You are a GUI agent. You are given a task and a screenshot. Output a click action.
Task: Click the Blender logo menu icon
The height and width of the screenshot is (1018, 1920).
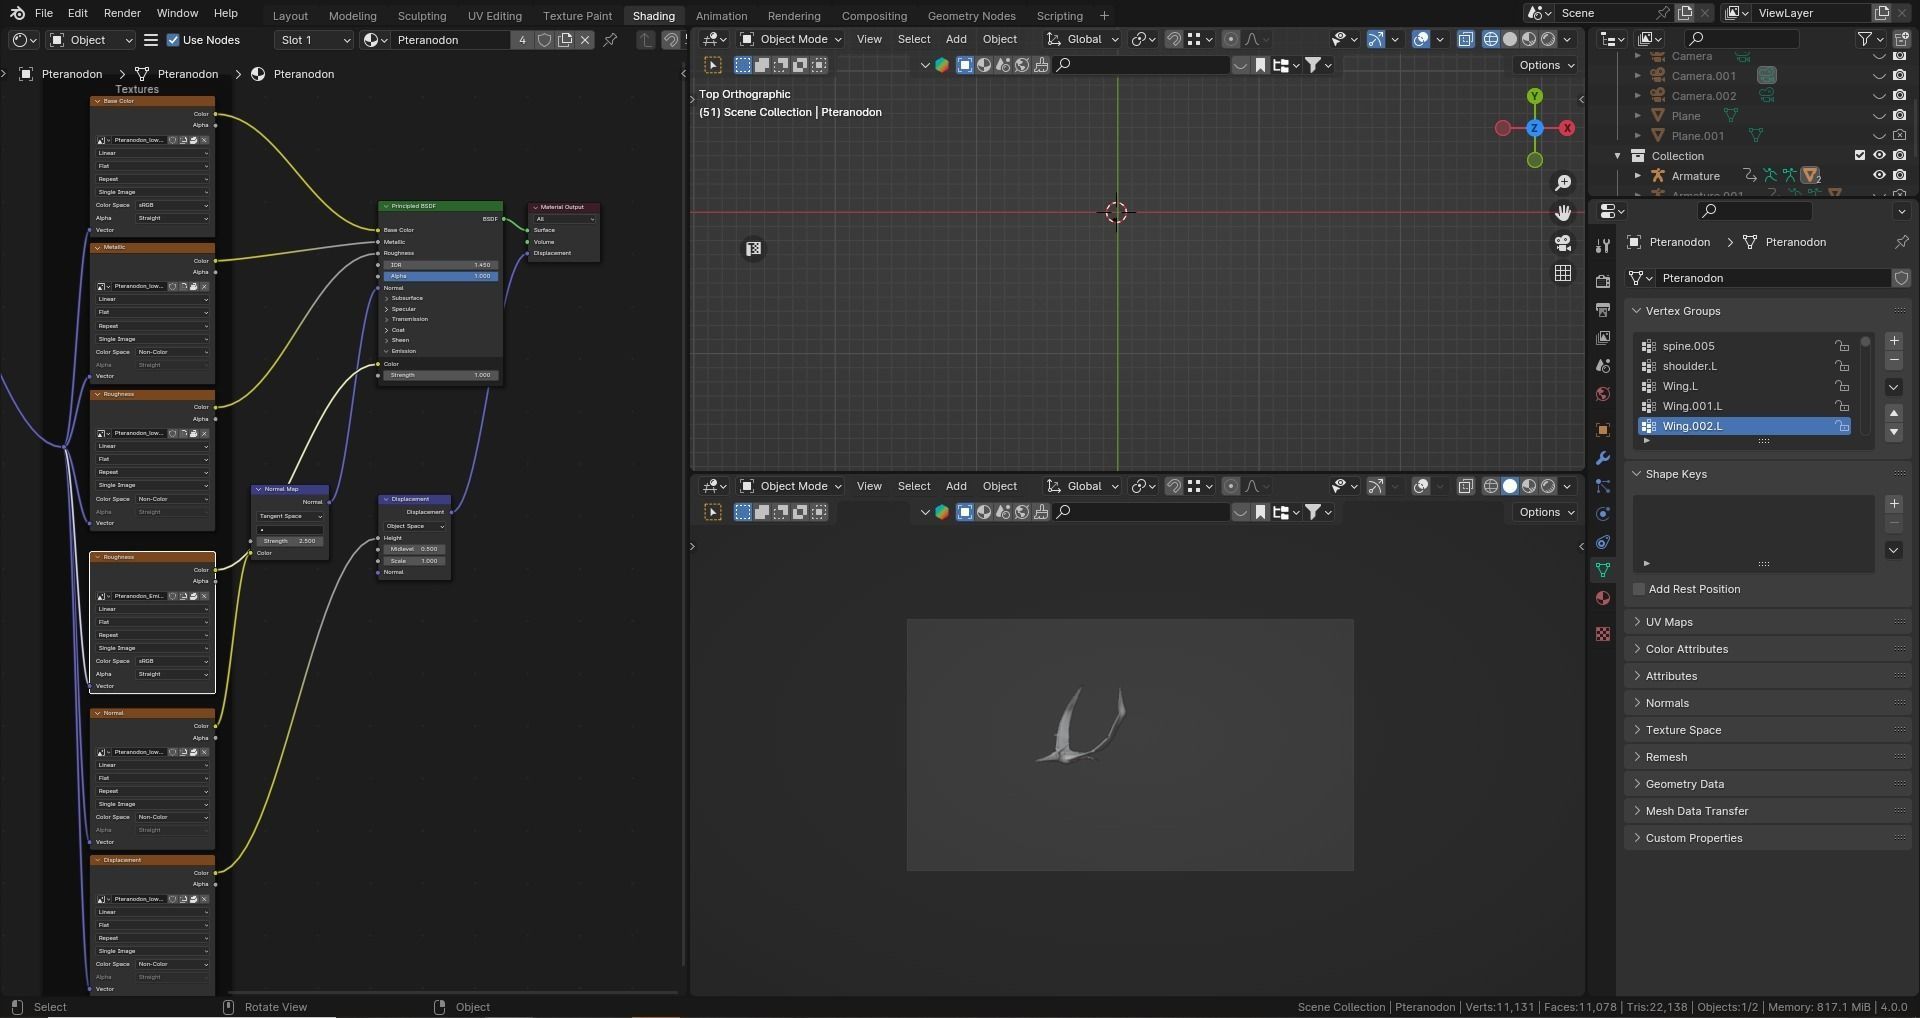[x=17, y=13]
